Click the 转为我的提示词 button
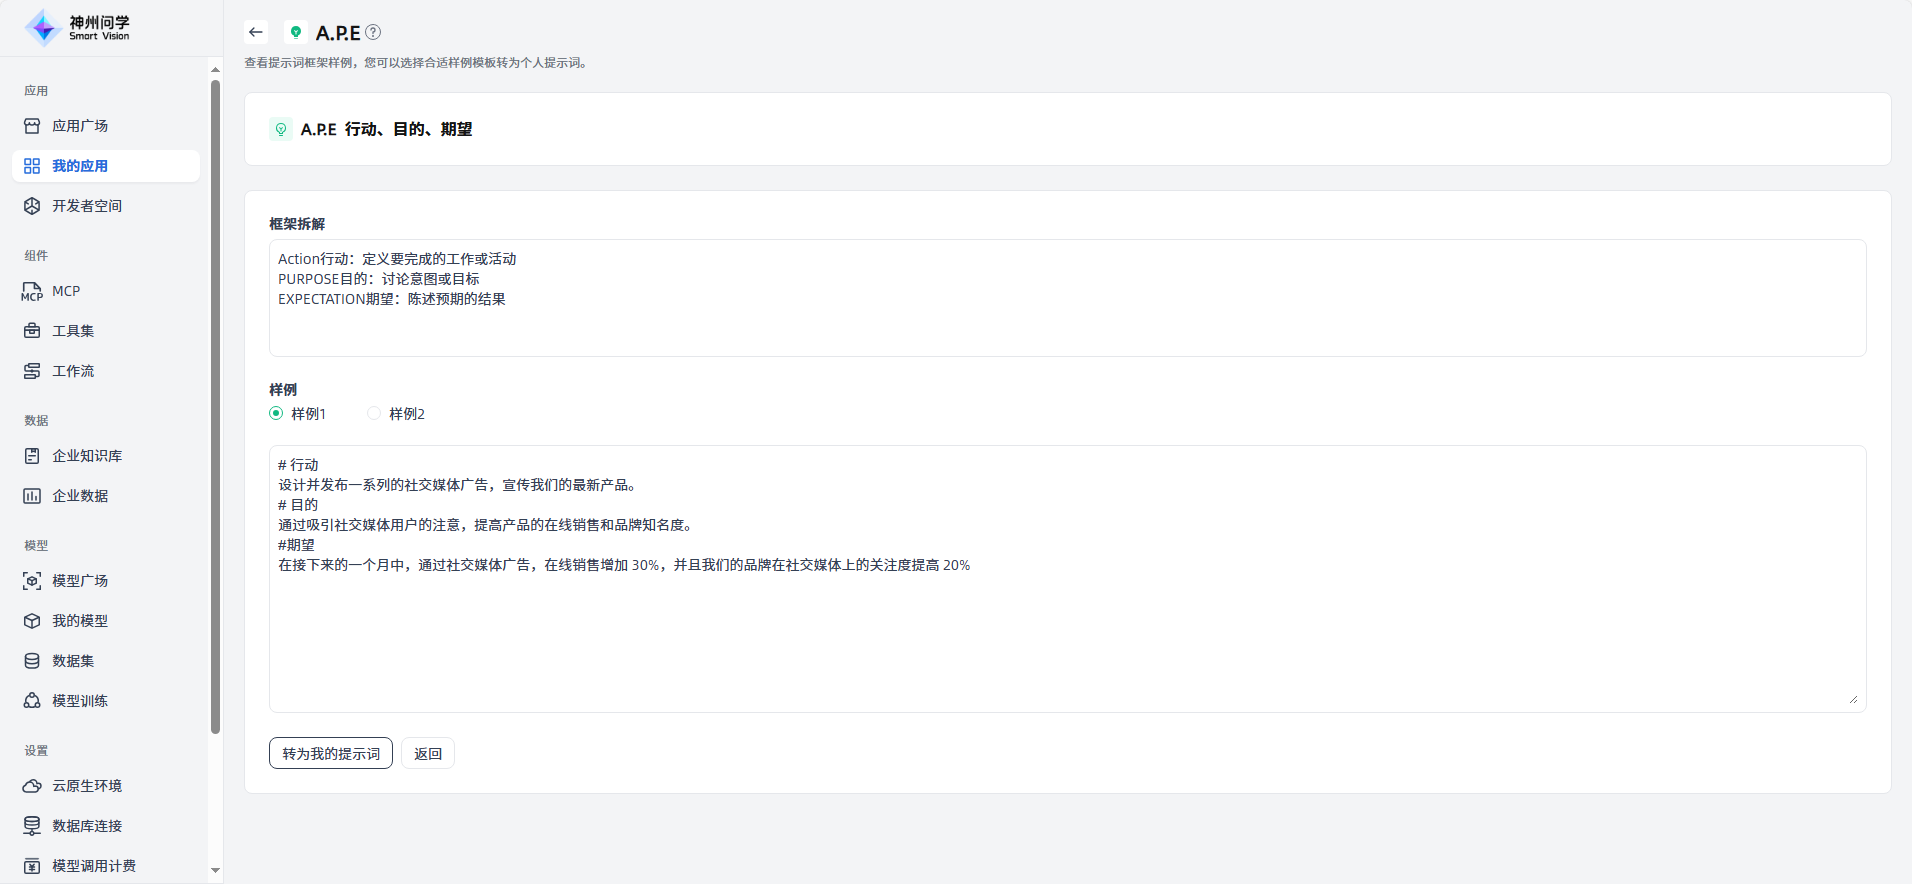 [x=331, y=753]
